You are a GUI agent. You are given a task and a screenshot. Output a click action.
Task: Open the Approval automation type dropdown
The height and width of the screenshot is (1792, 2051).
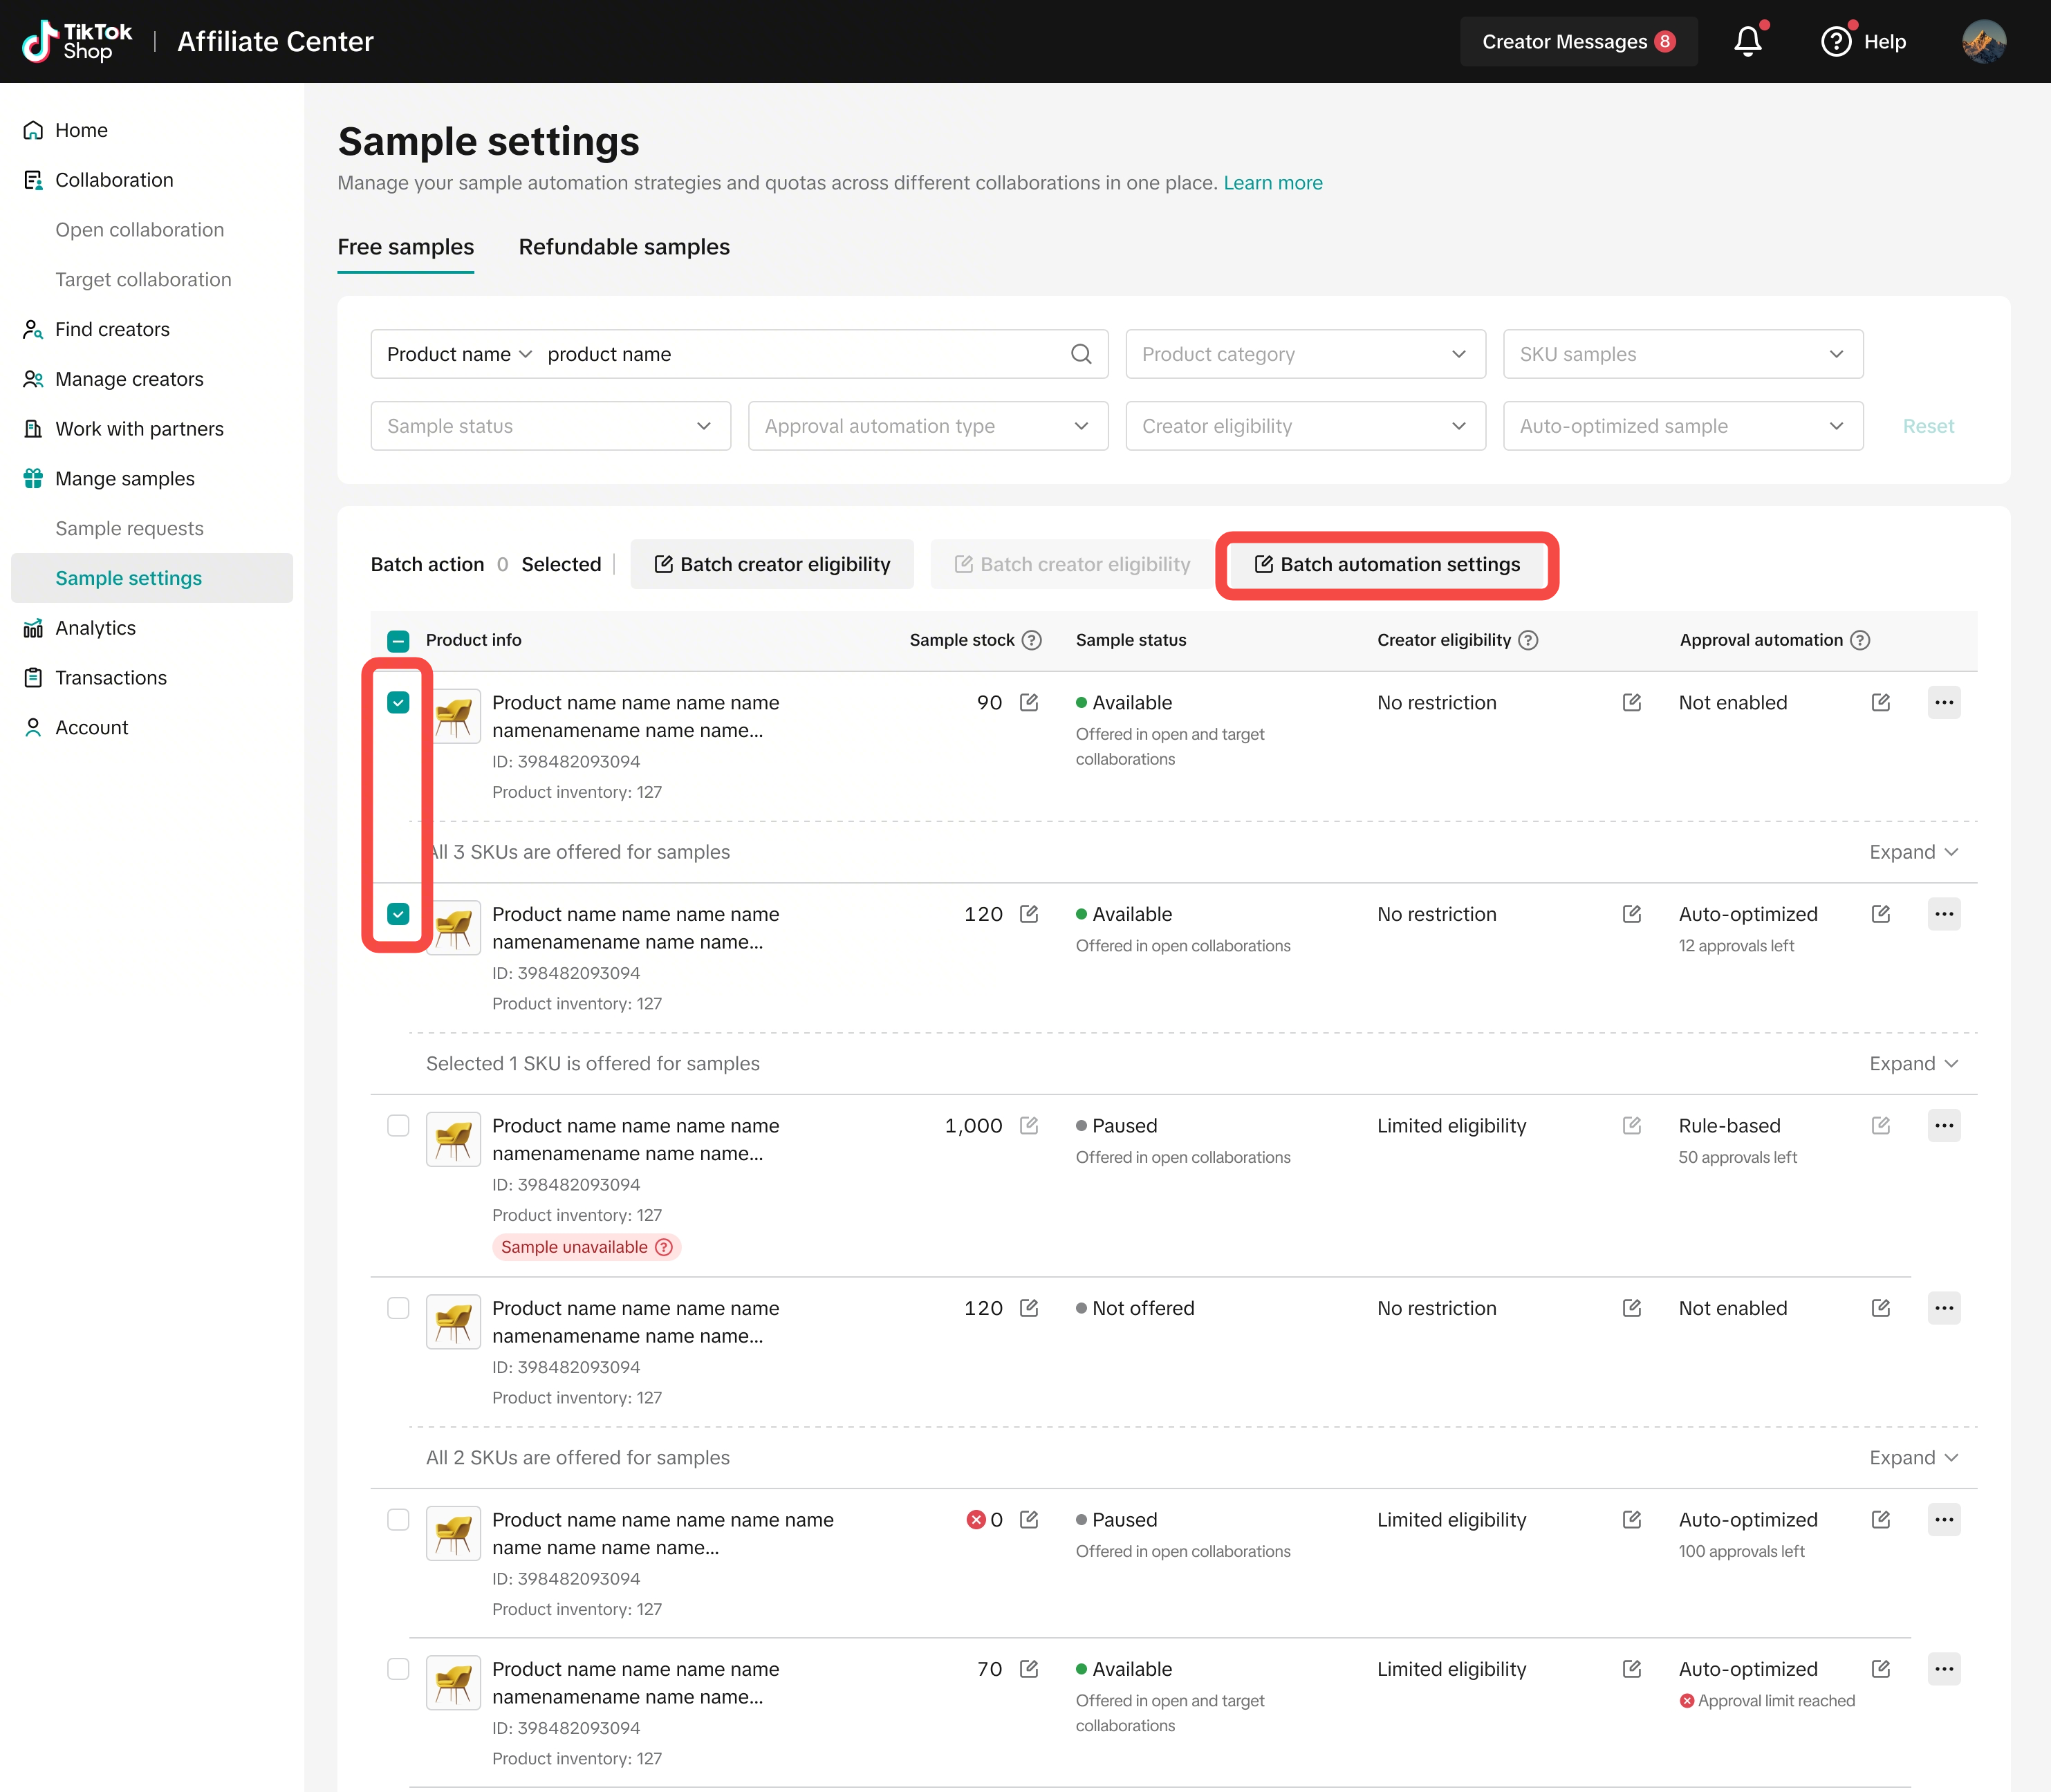928,426
